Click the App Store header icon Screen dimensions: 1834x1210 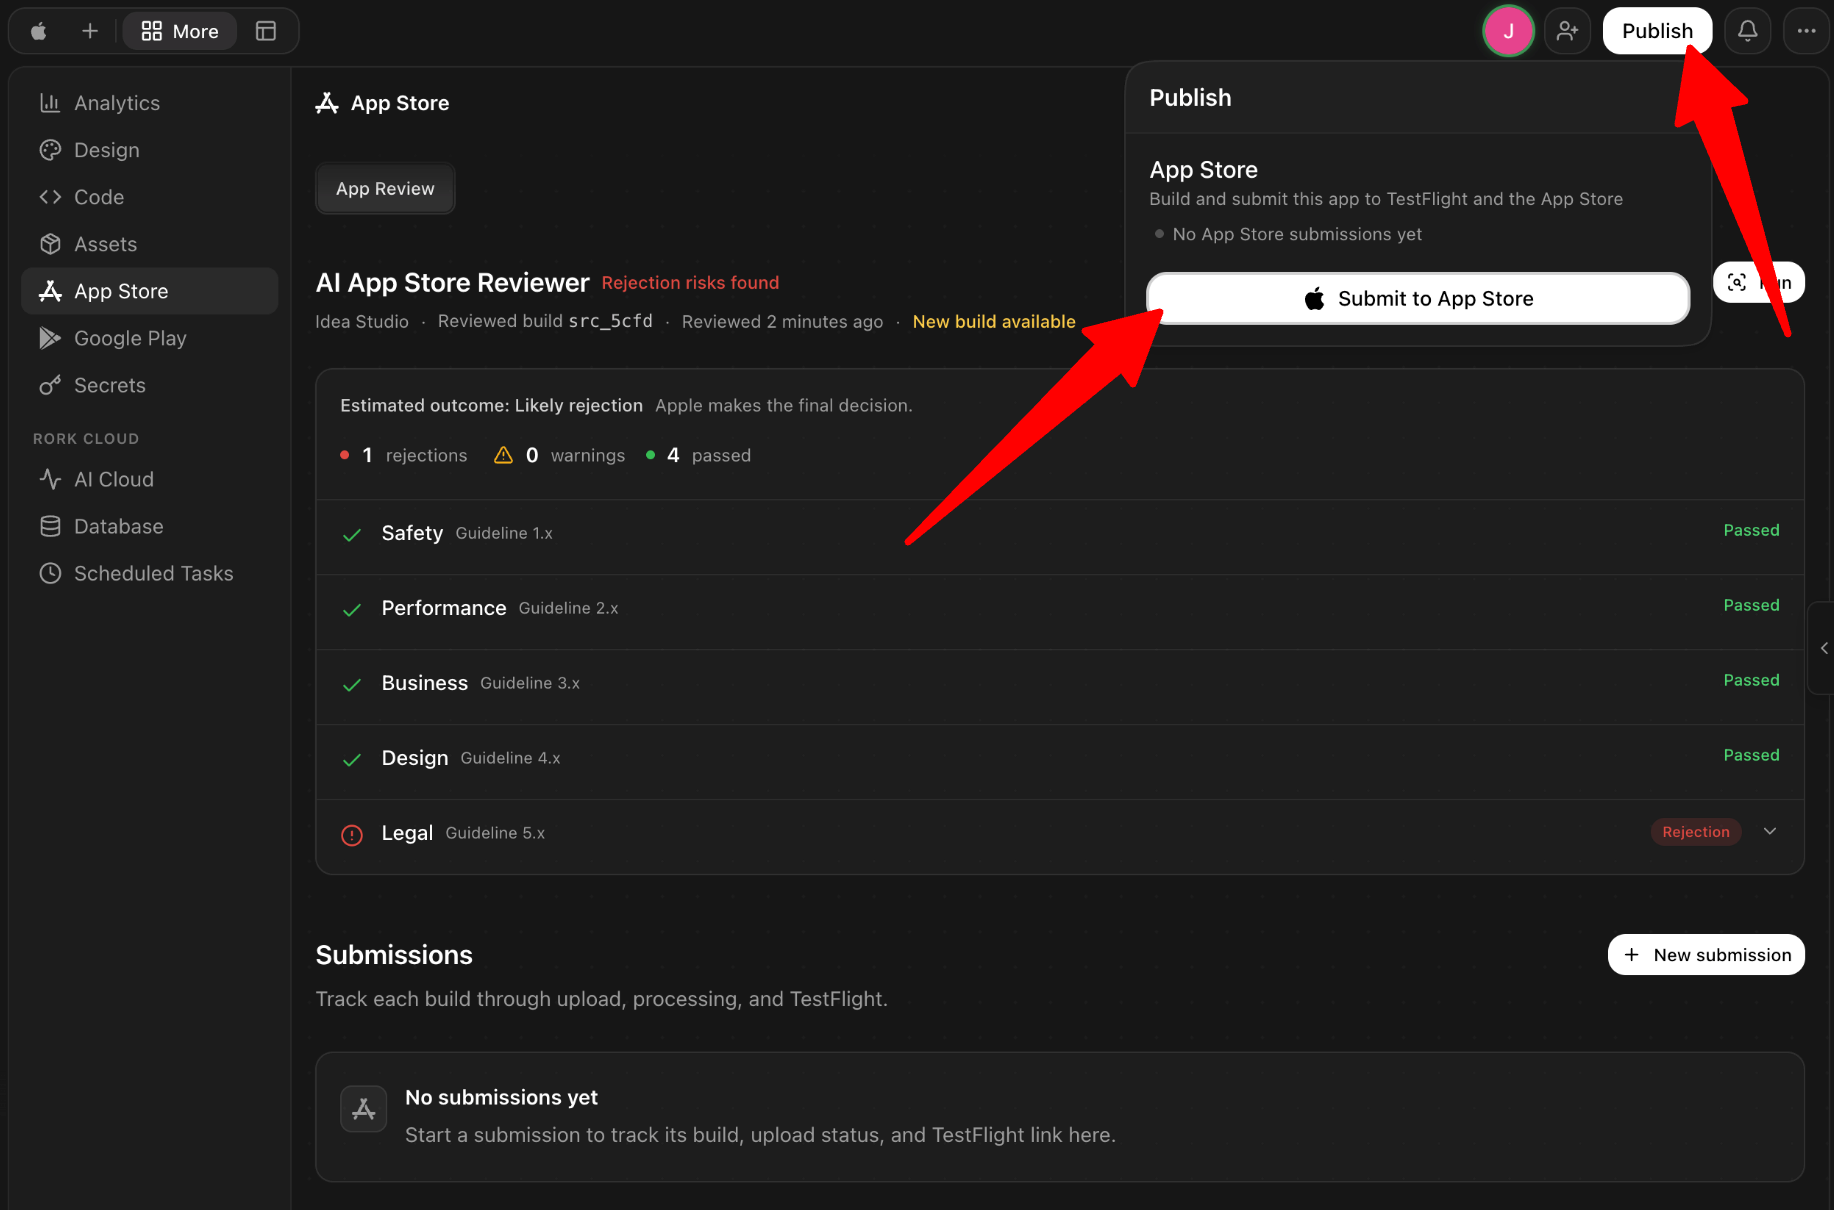[x=327, y=103]
